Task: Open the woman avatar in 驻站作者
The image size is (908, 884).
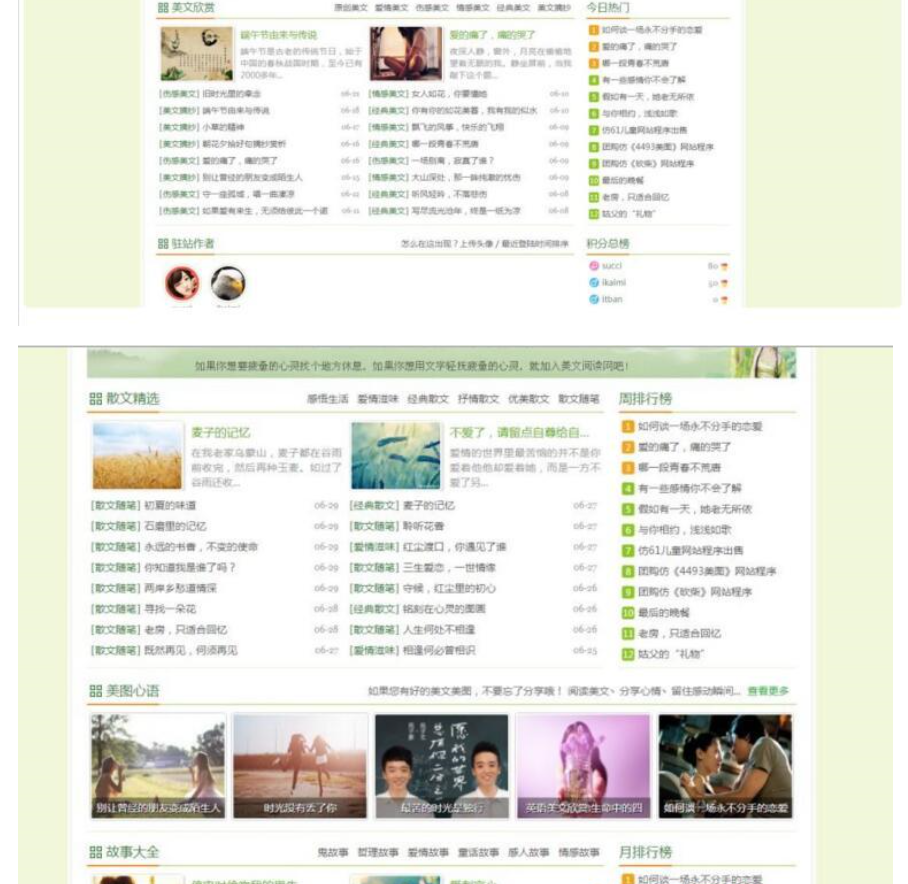Action: click(x=182, y=283)
